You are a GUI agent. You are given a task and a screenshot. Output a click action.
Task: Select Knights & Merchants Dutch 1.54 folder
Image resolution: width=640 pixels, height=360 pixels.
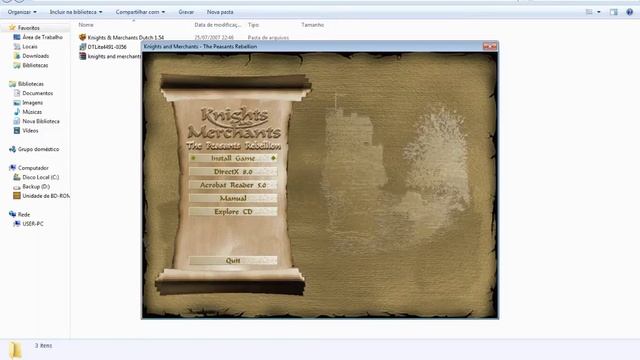(x=126, y=38)
